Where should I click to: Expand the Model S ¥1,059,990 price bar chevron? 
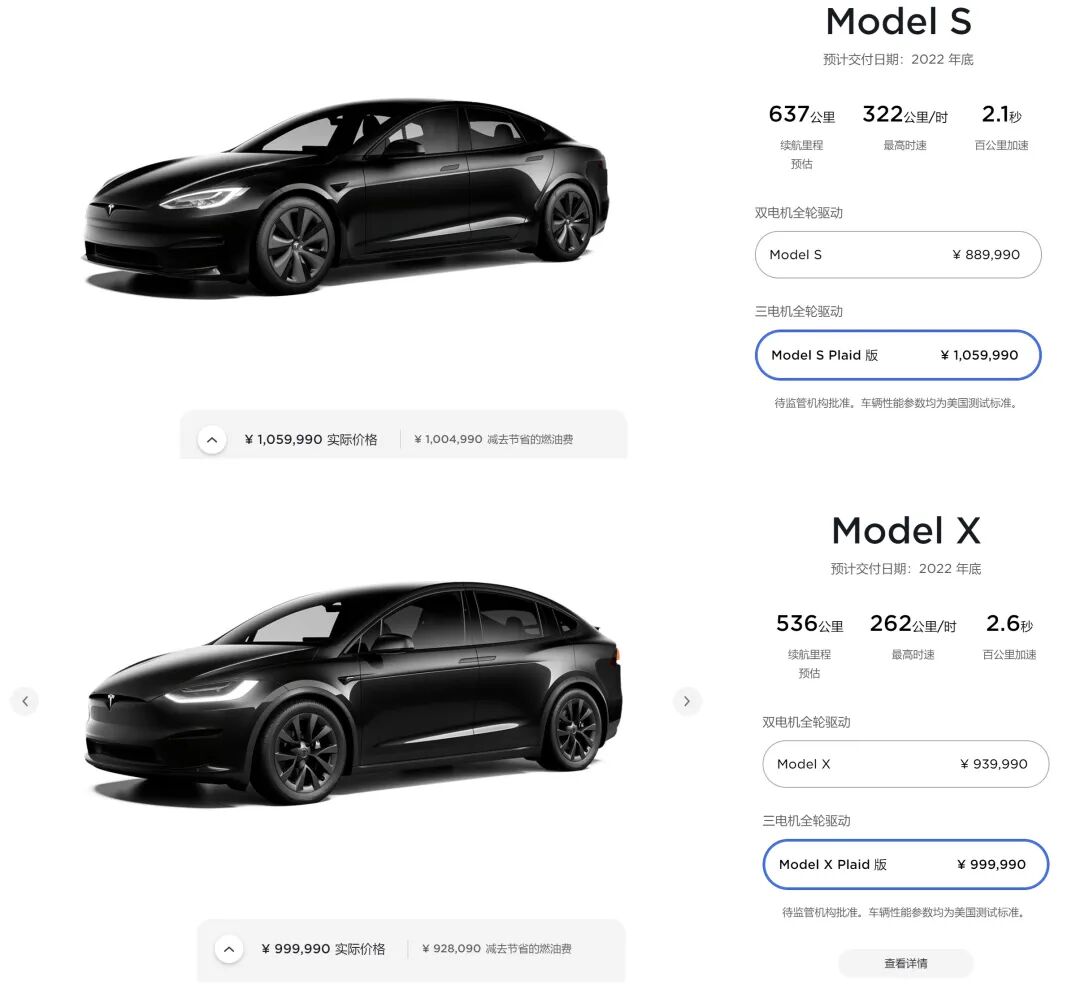(x=212, y=439)
